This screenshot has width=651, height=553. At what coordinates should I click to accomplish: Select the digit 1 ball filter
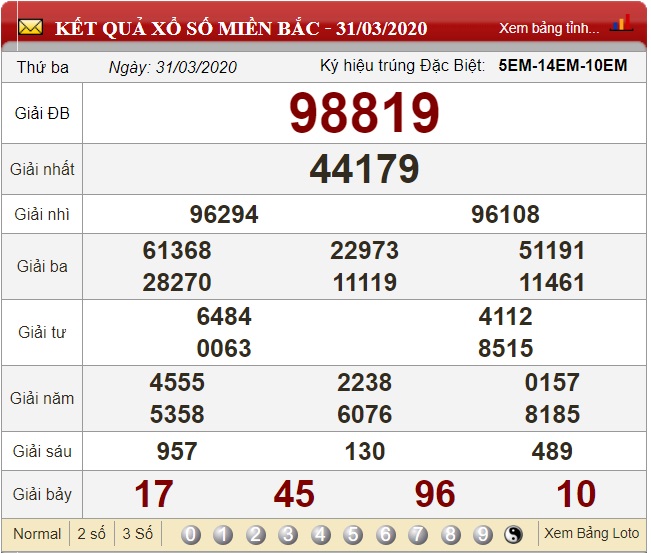coord(223,534)
